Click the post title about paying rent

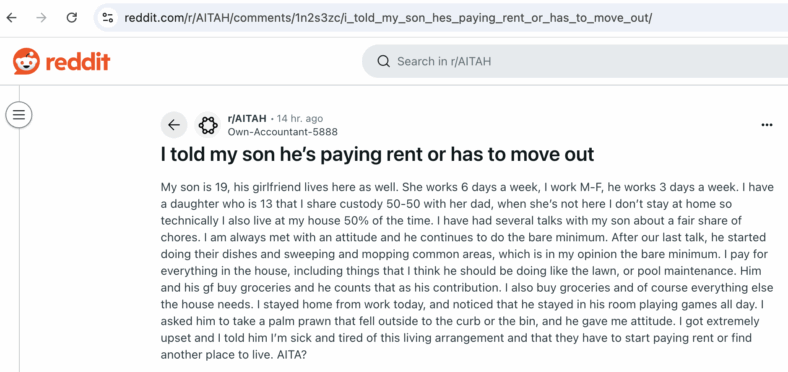pos(377,154)
